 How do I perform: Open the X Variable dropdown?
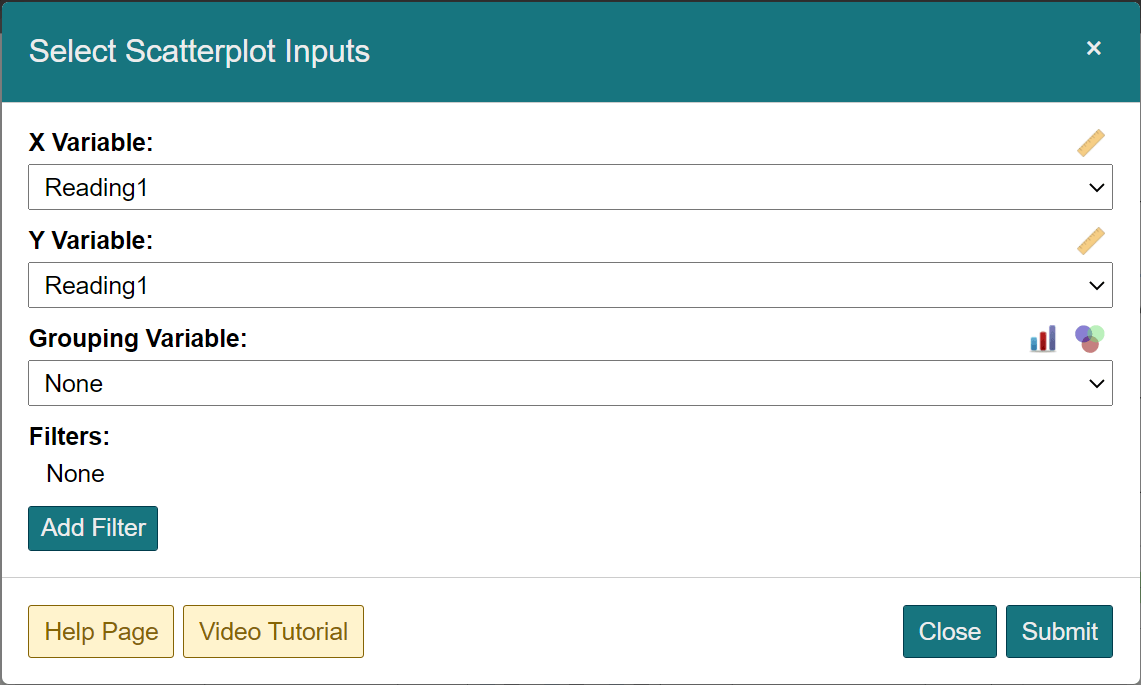coord(570,187)
